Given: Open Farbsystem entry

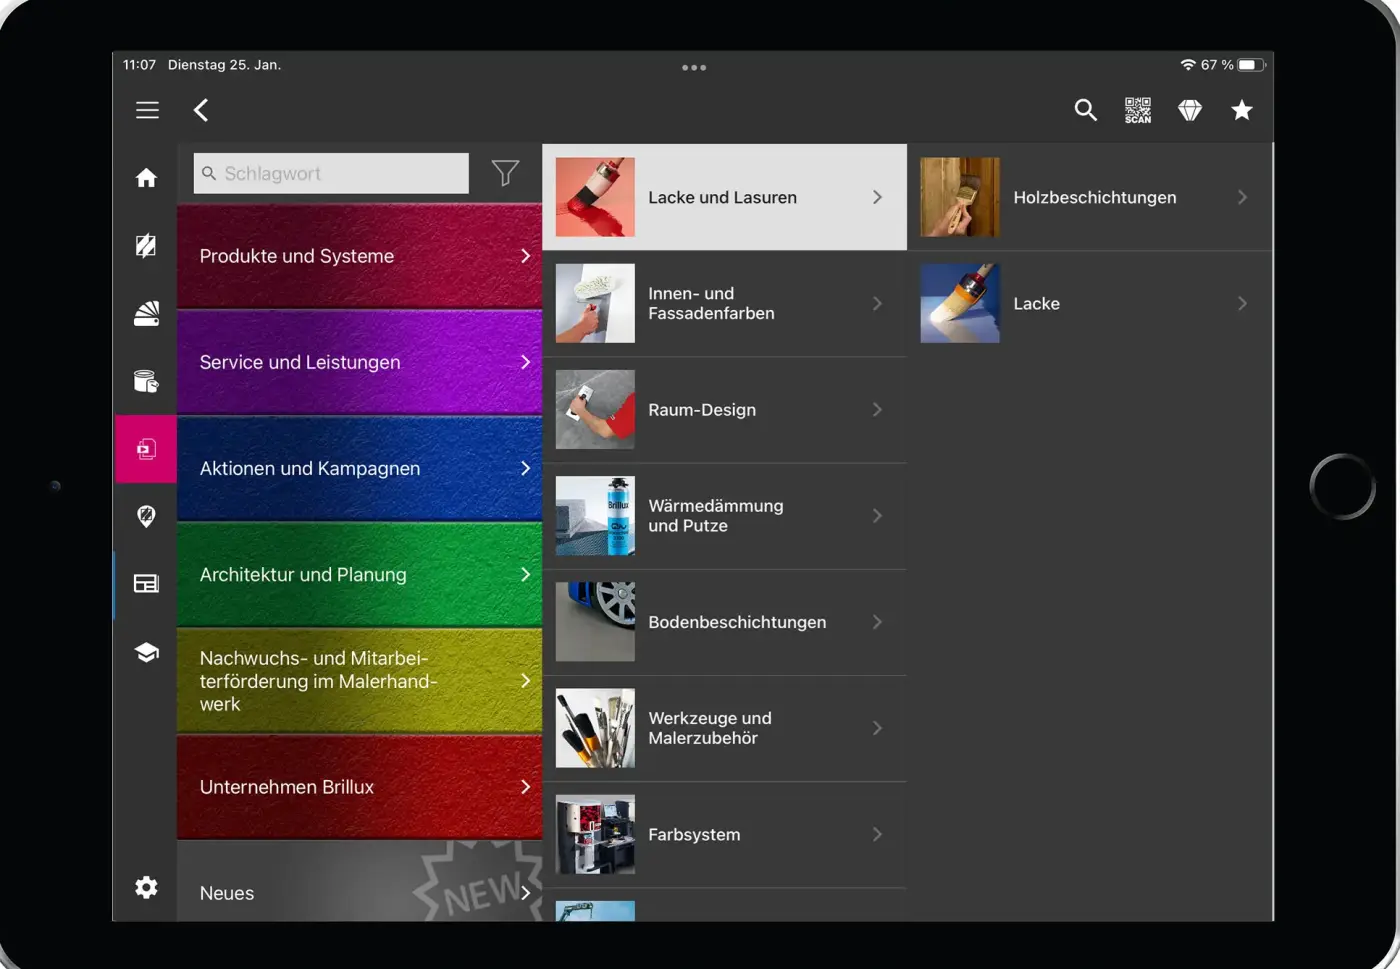Looking at the screenshot, I should [x=724, y=834].
